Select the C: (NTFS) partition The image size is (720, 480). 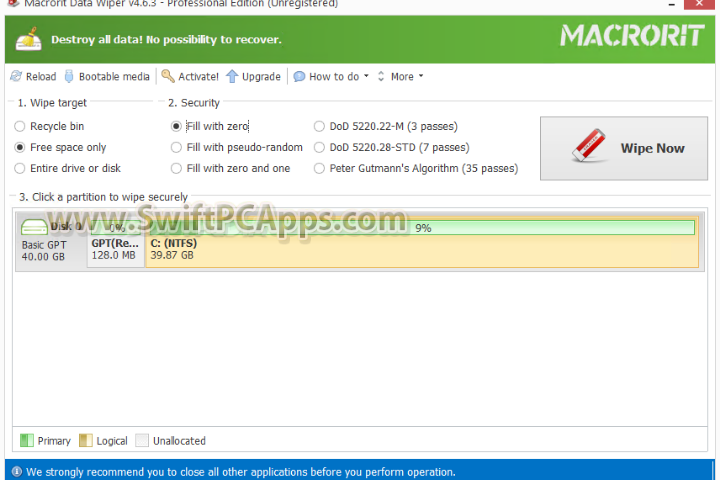point(422,242)
